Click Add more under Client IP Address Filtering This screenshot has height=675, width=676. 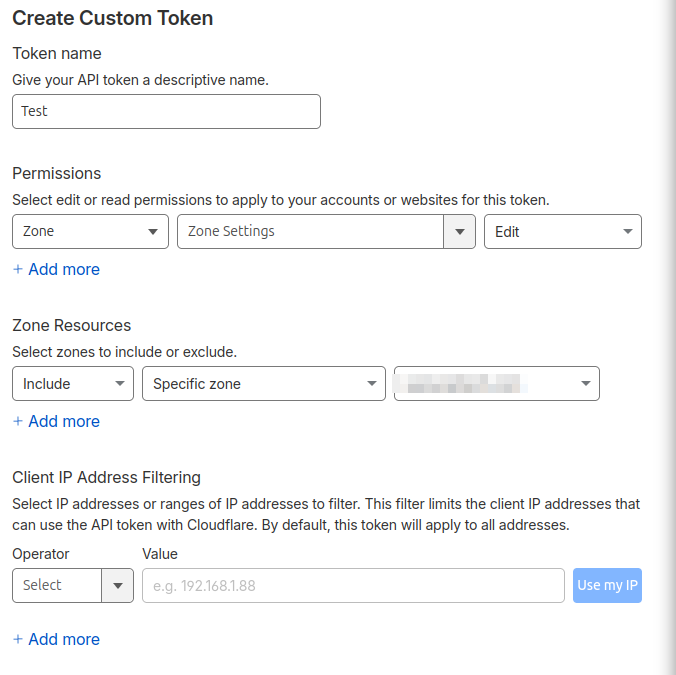(x=56, y=639)
